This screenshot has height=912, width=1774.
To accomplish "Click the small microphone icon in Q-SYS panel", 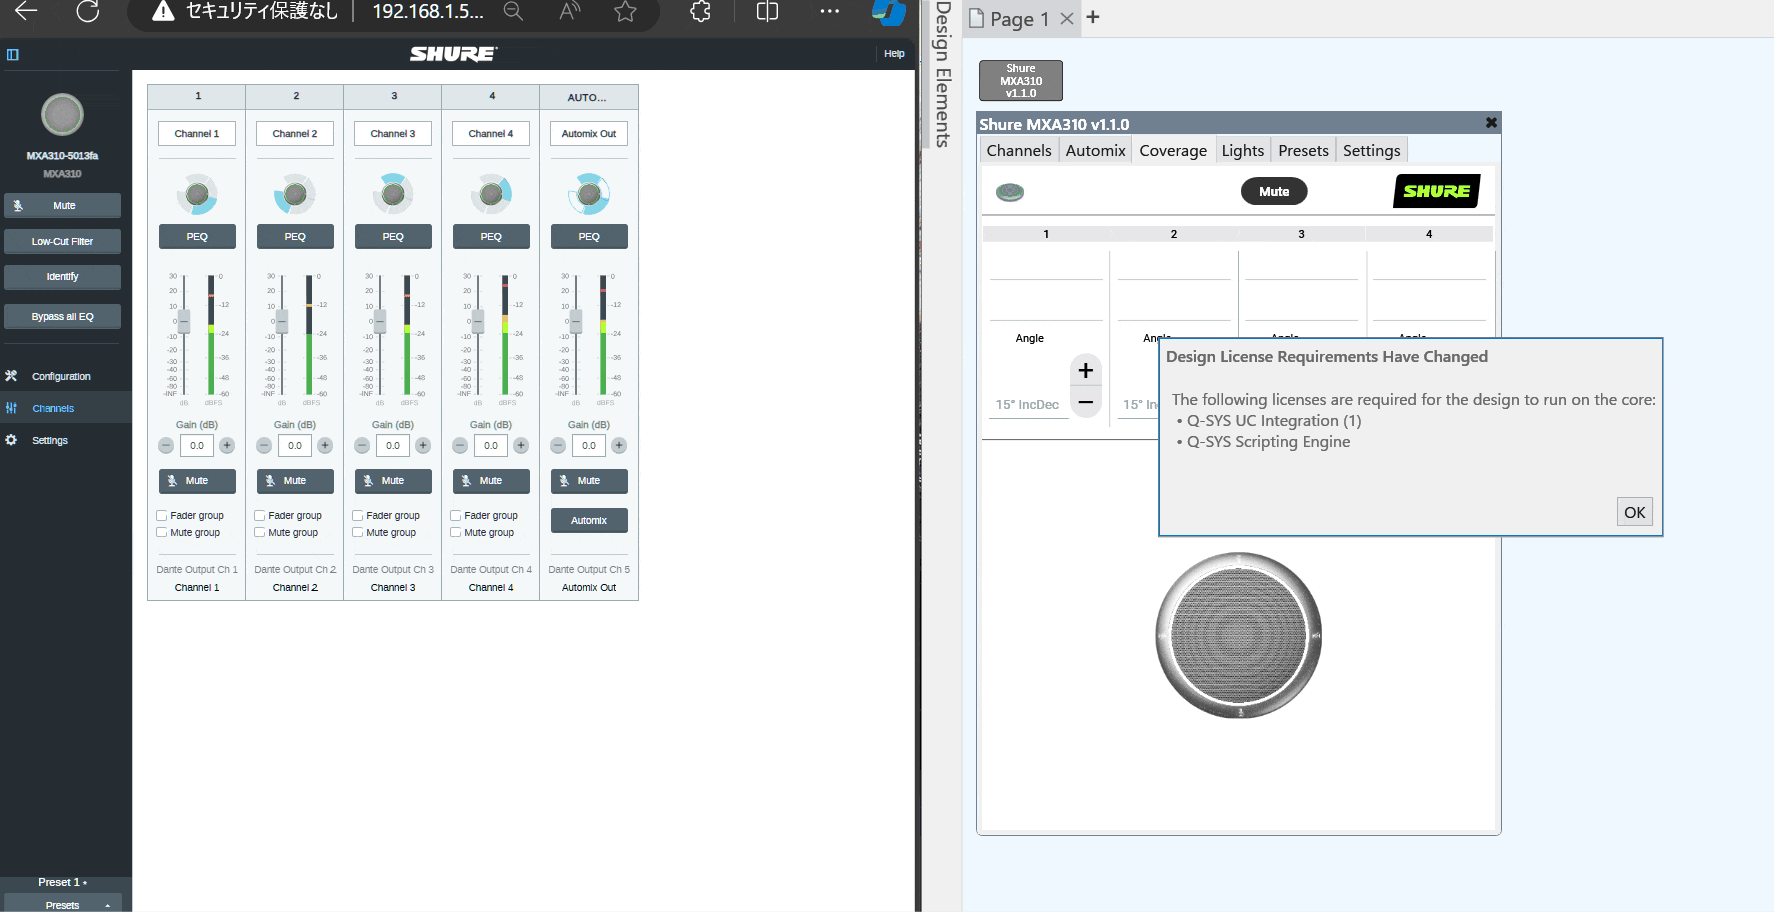I will [1010, 191].
